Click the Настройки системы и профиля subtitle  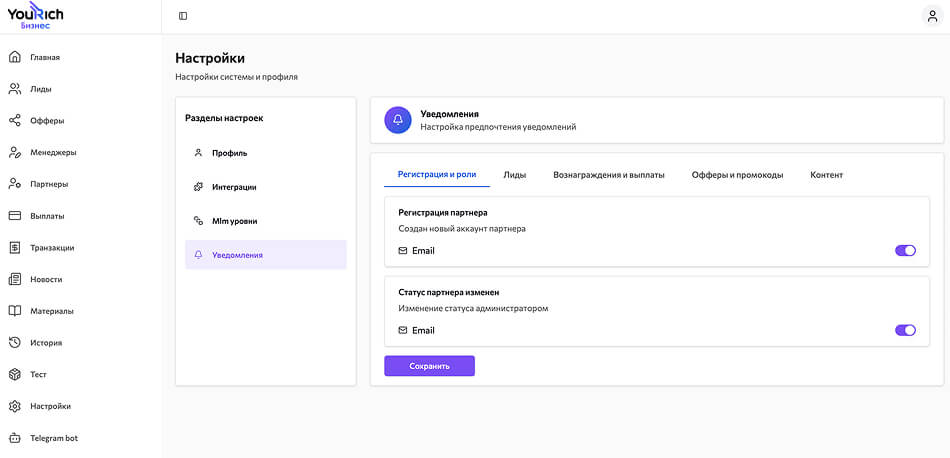click(236, 77)
